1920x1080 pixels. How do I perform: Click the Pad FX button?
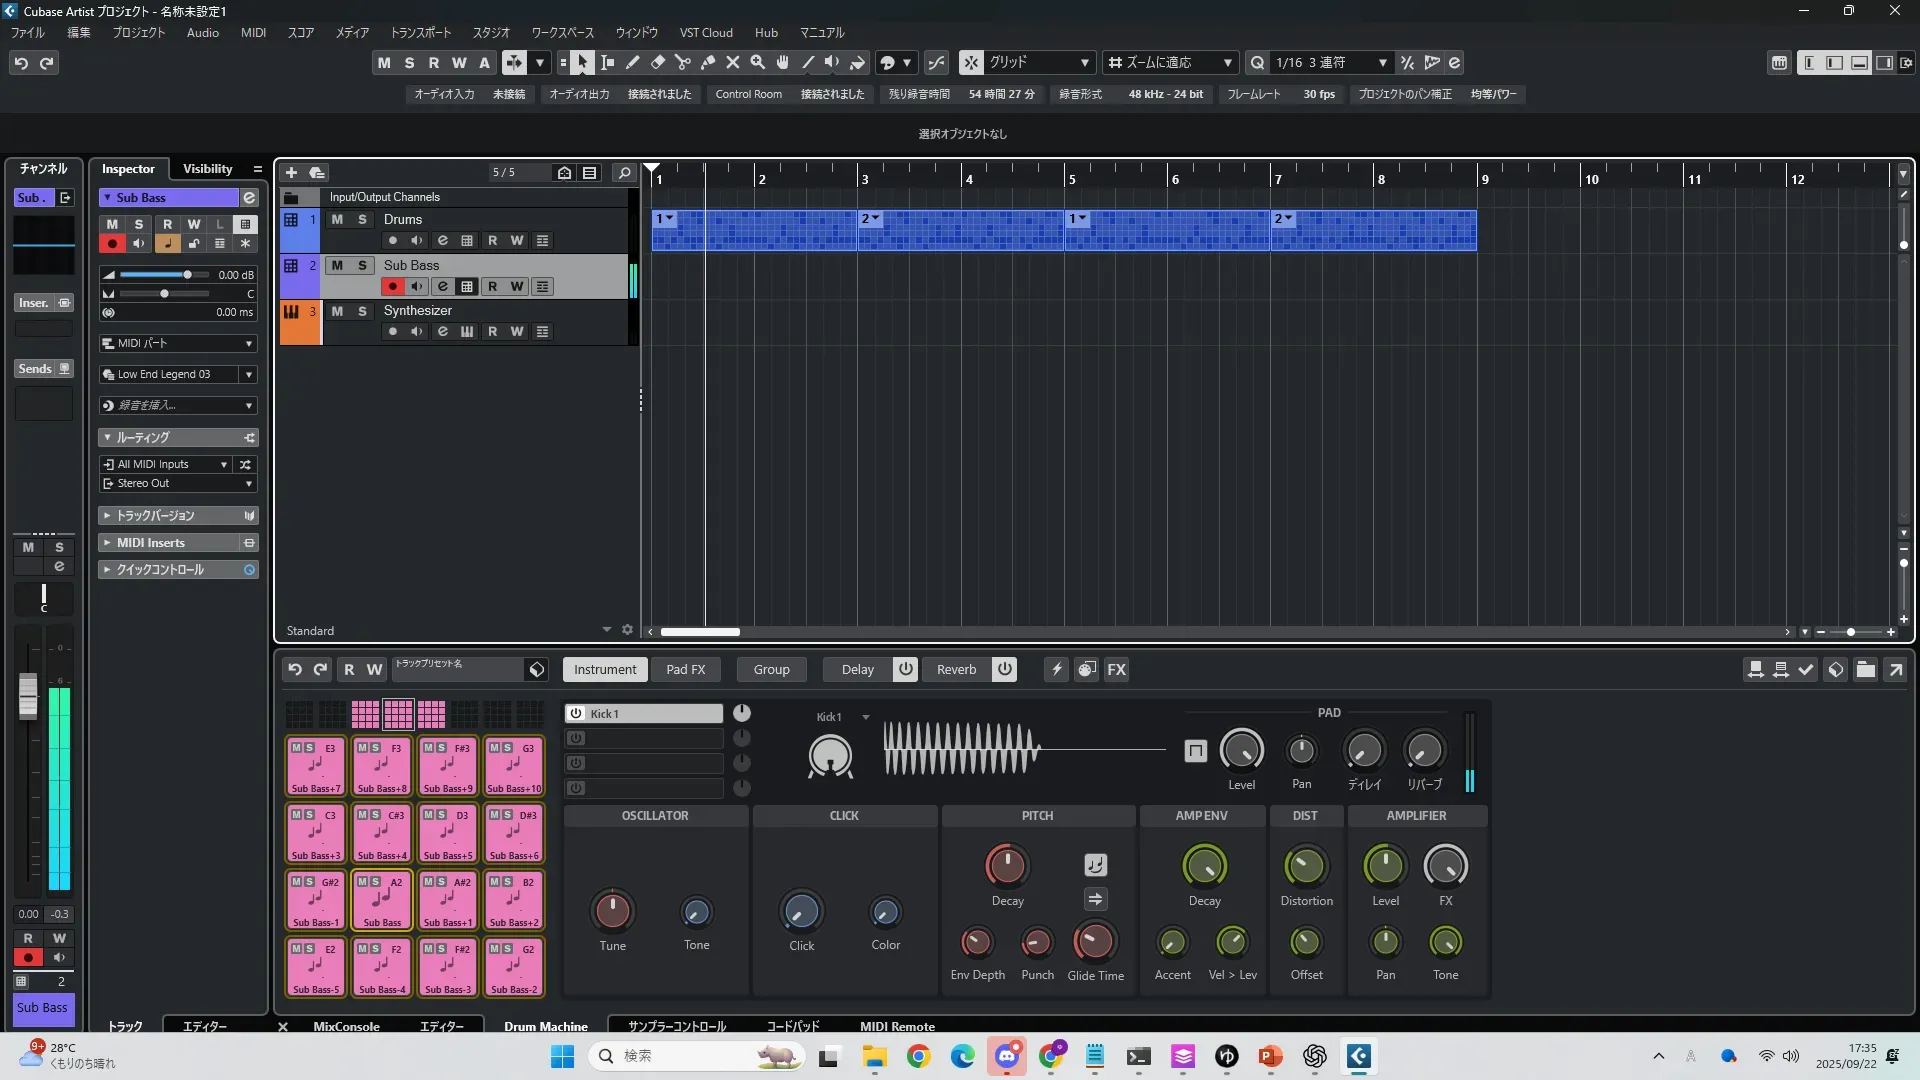point(686,670)
